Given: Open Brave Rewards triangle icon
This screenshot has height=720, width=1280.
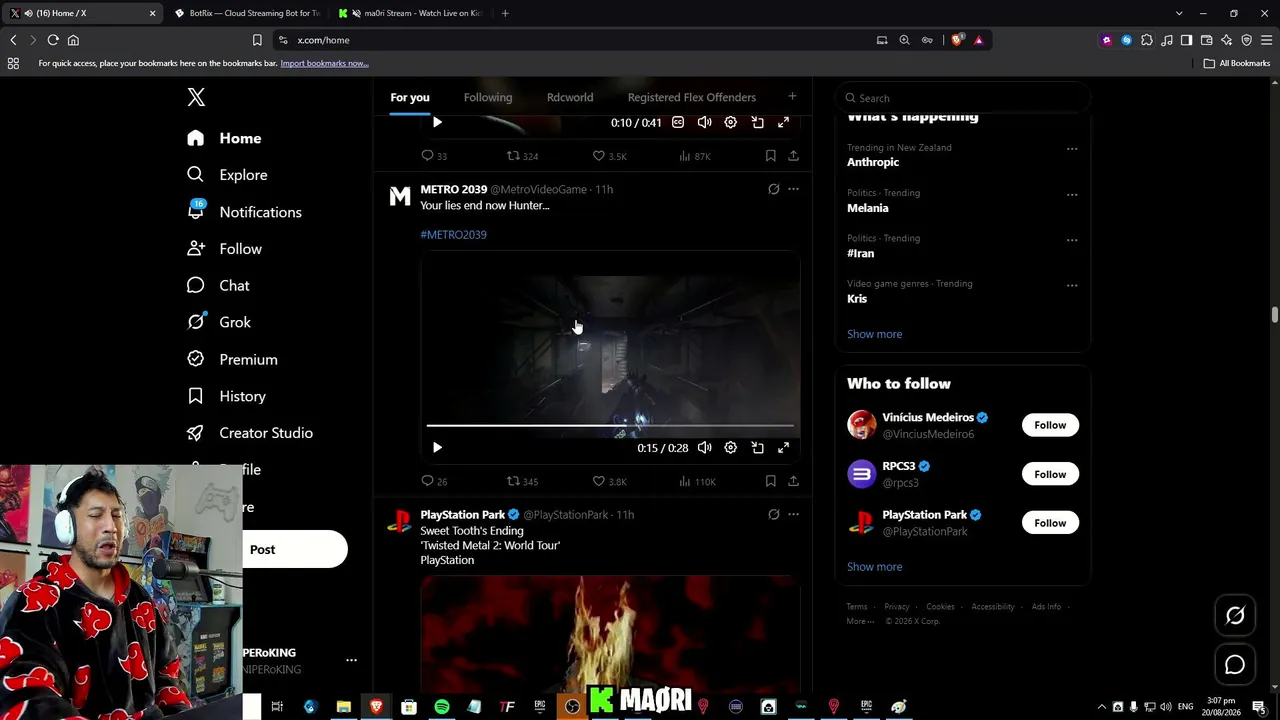Looking at the screenshot, I should point(978,40).
